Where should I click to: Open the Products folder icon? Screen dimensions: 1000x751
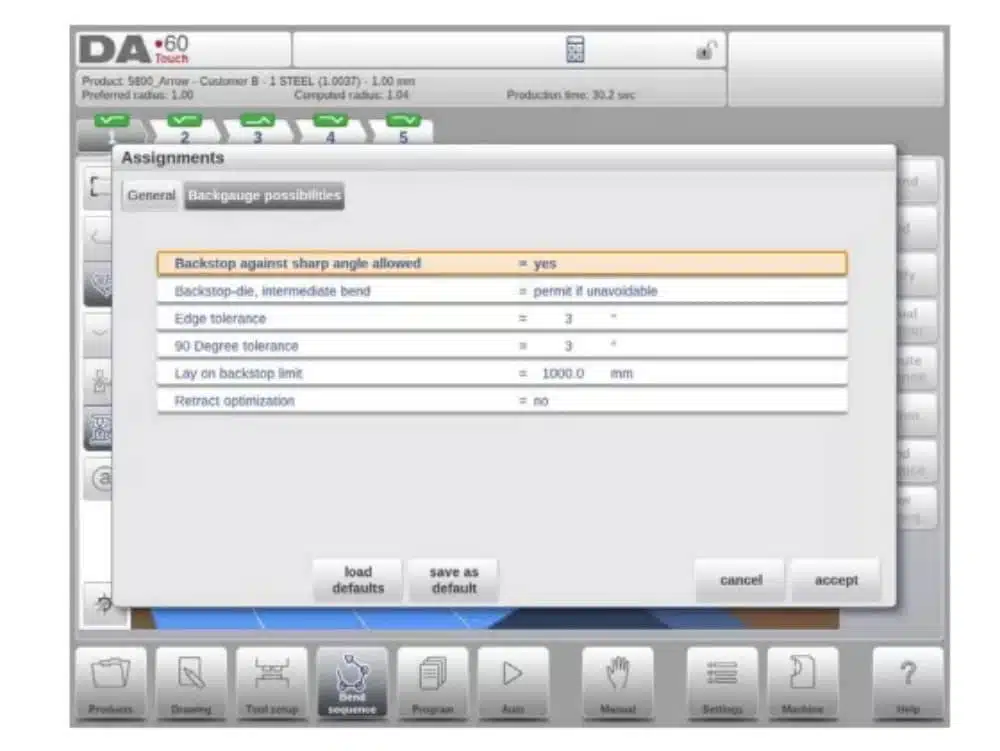pyautogui.click(x=111, y=684)
